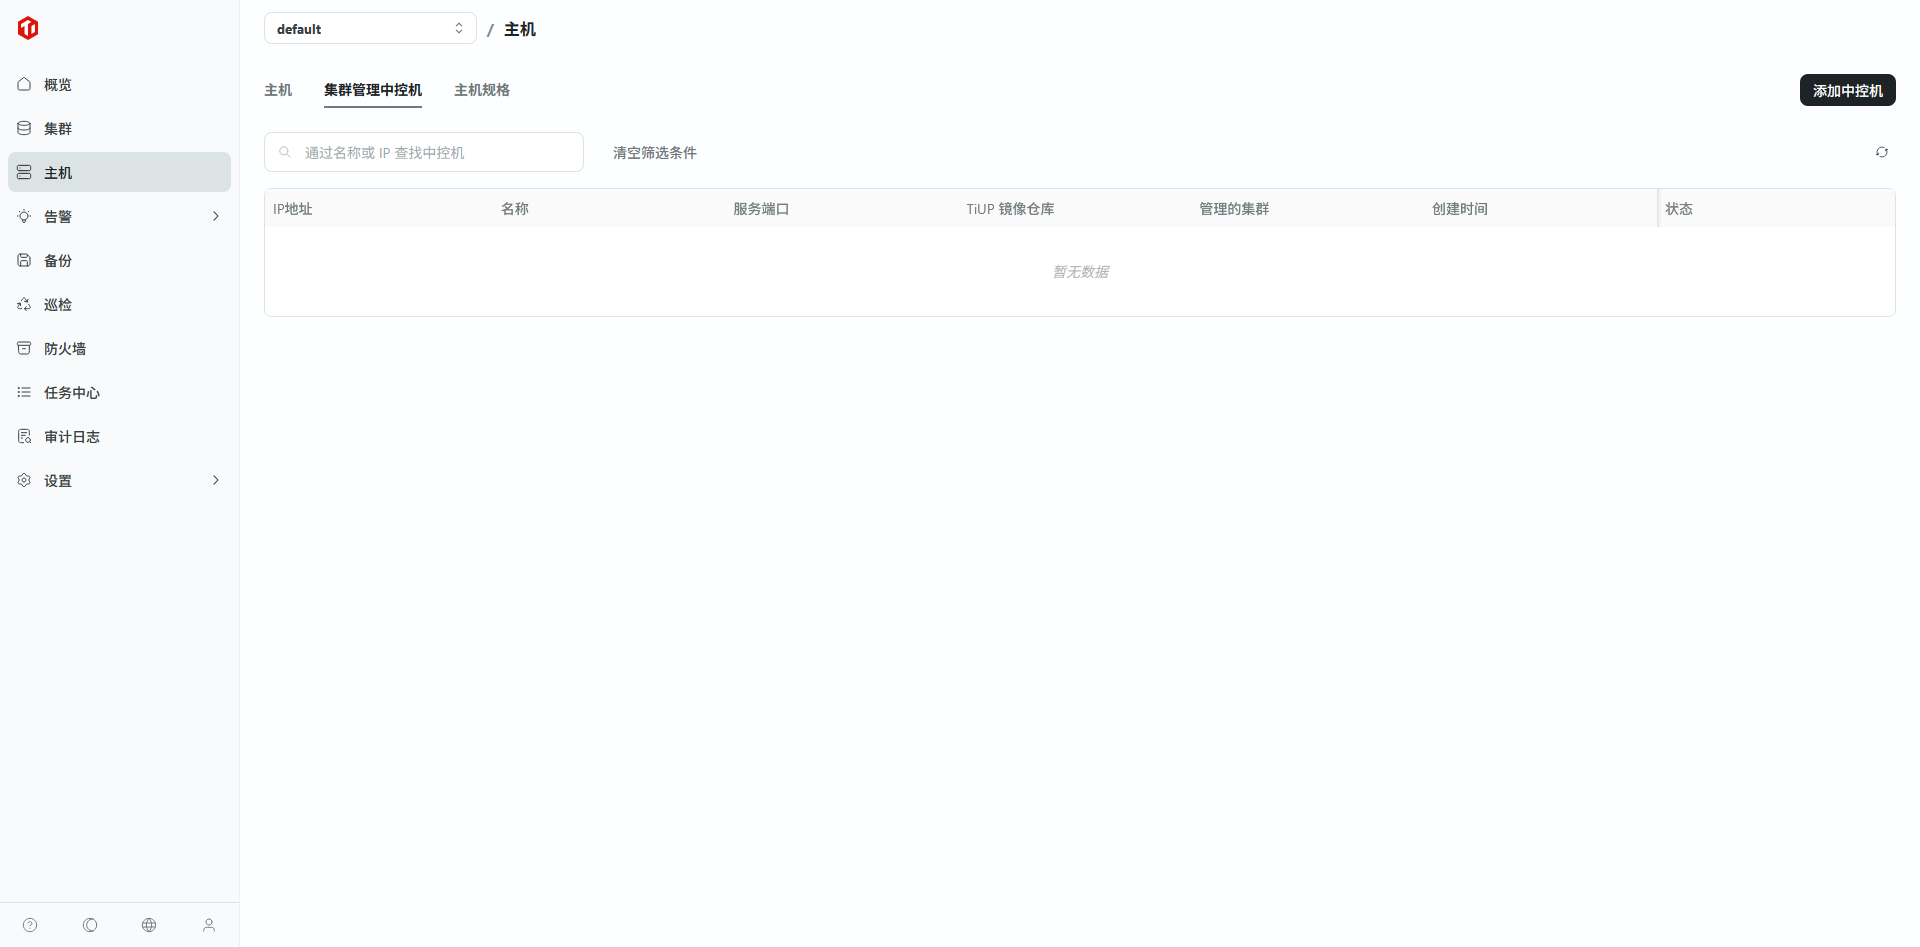Open 备份 backup page in sidebar
The height and width of the screenshot is (947, 1920).
pos(58,261)
